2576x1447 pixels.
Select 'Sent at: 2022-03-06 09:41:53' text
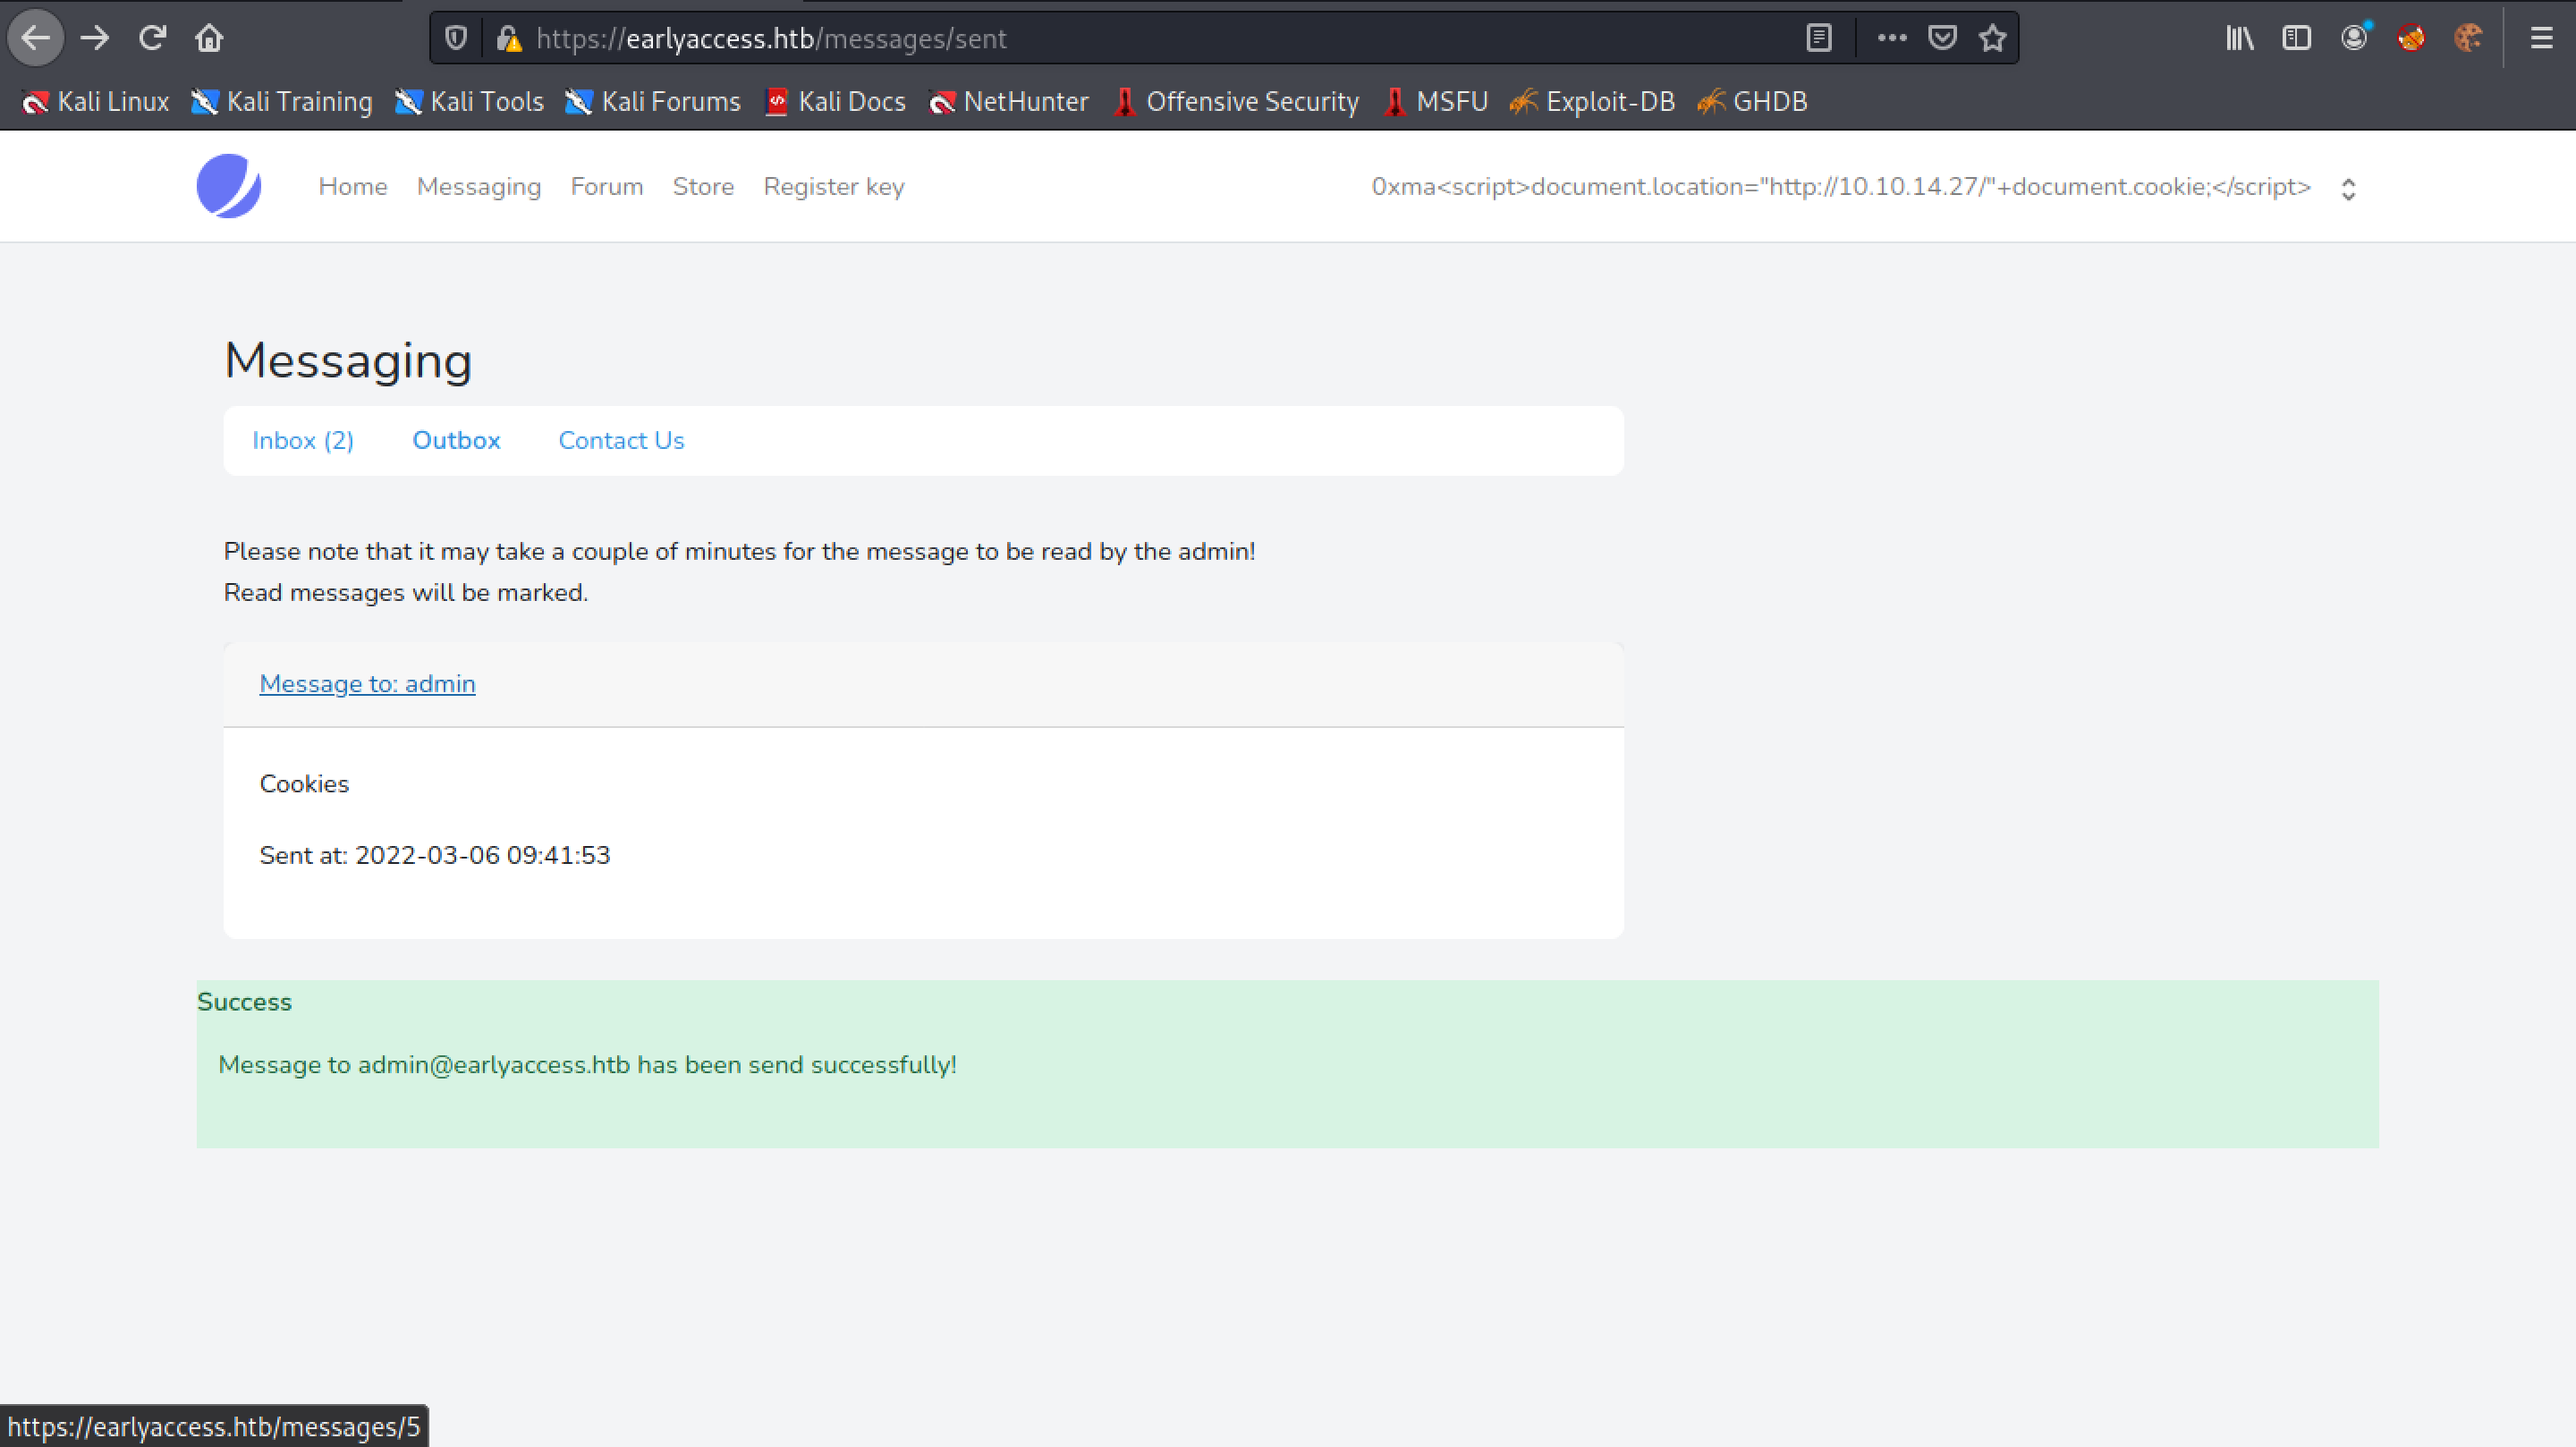tap(435, 855)
